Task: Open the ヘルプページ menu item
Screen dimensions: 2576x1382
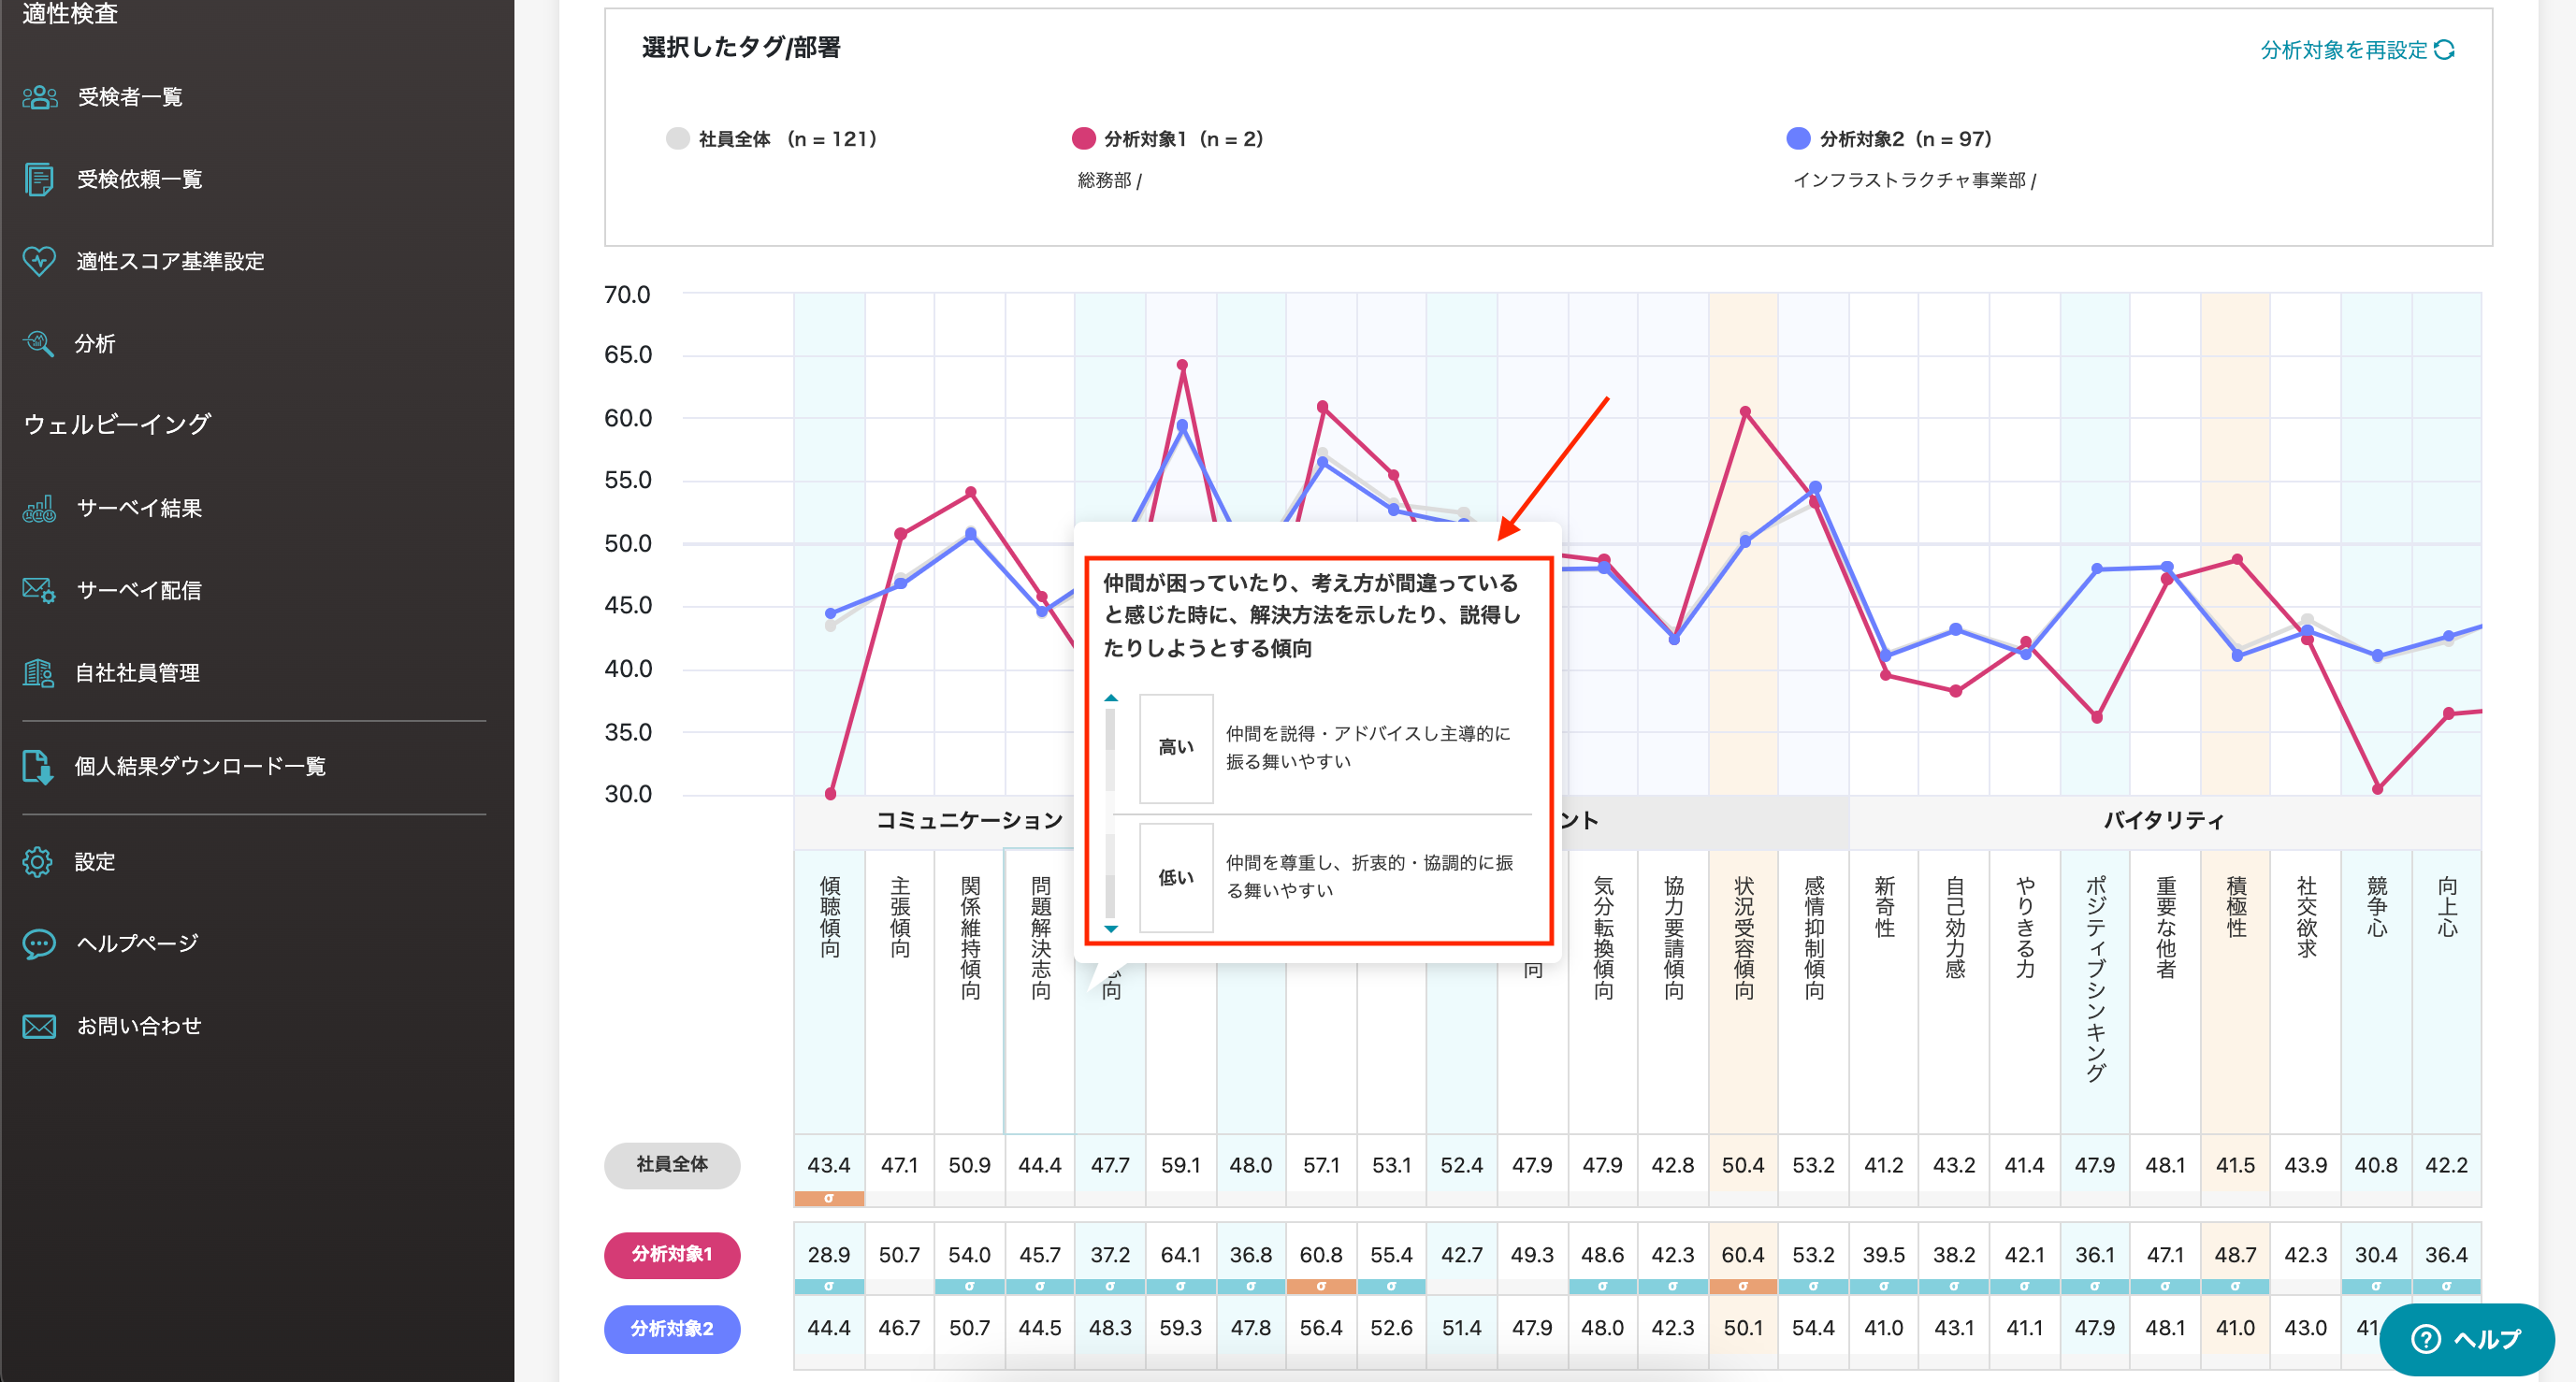Action: (138, 943)
